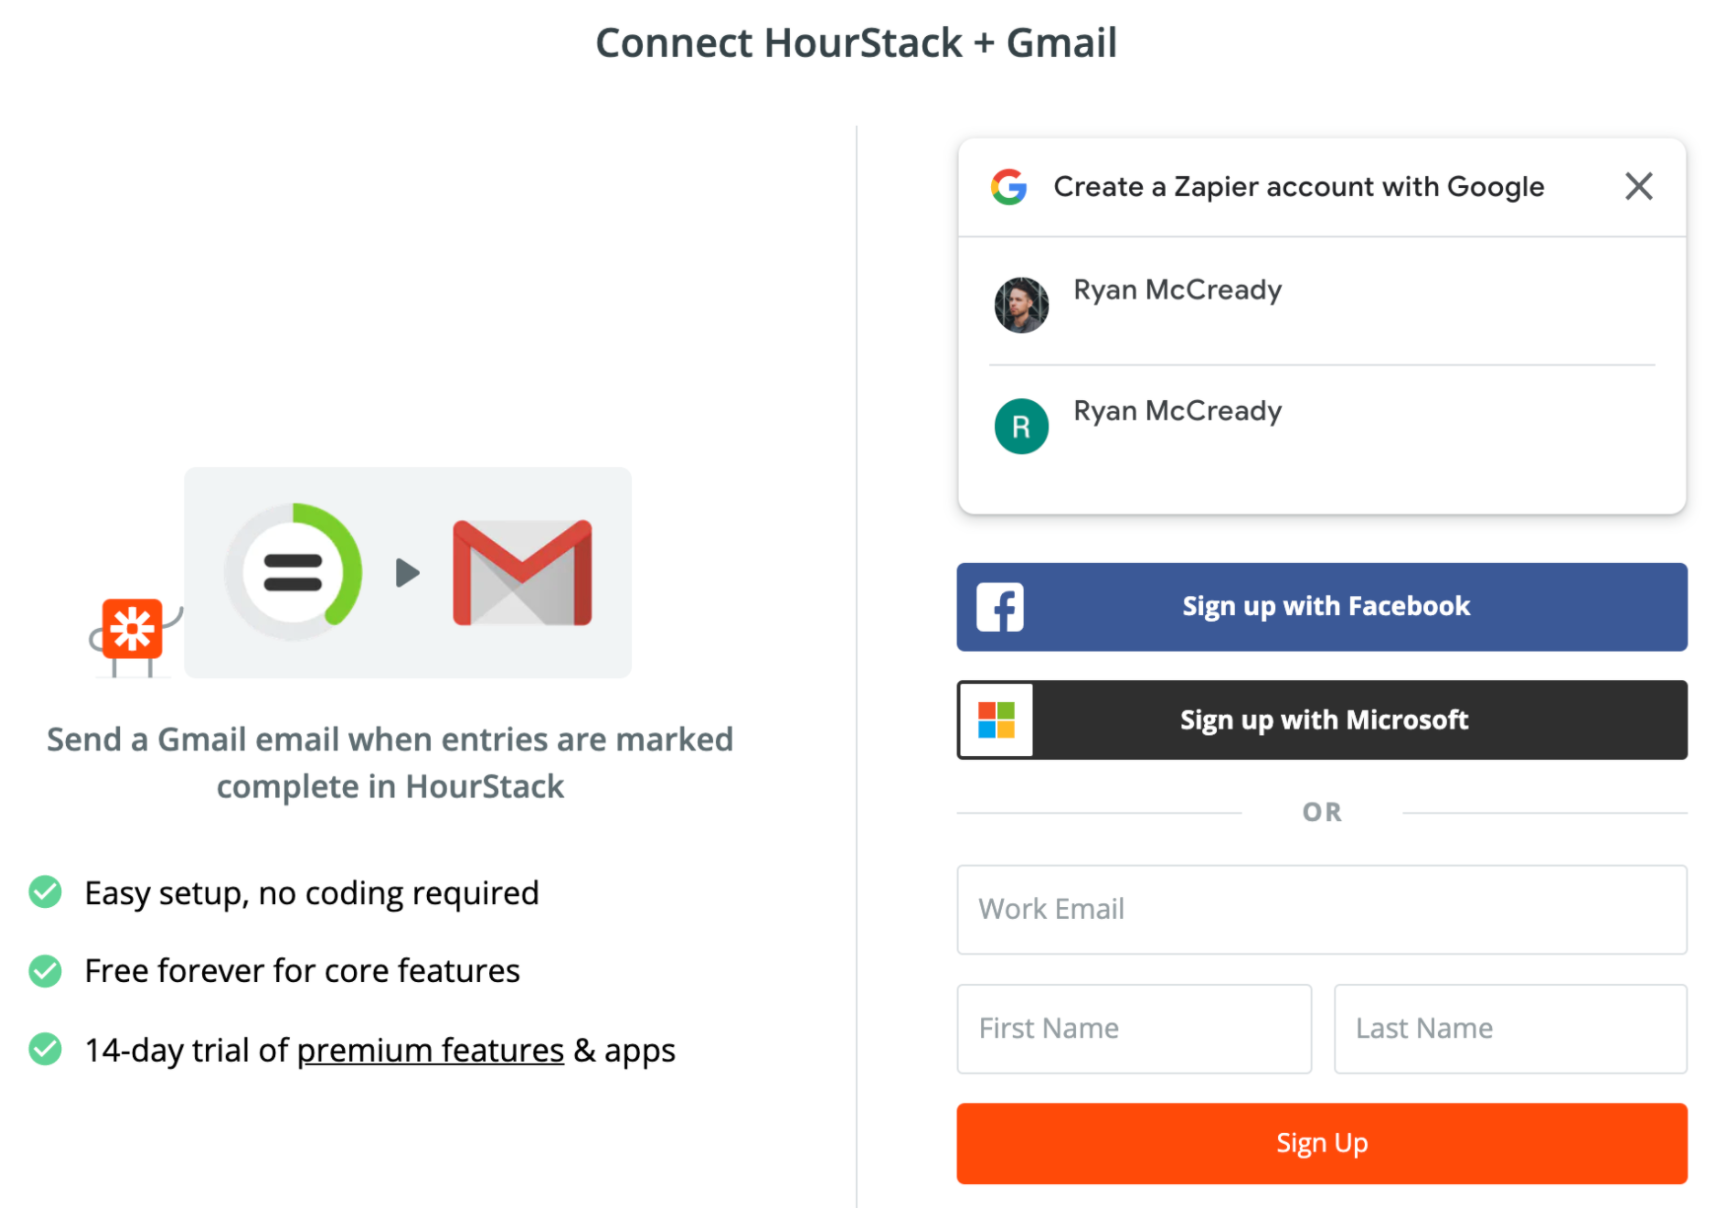Click the checkmark next to Free forever
This screenshot has width=1716, height=1214.
[45, 970]
